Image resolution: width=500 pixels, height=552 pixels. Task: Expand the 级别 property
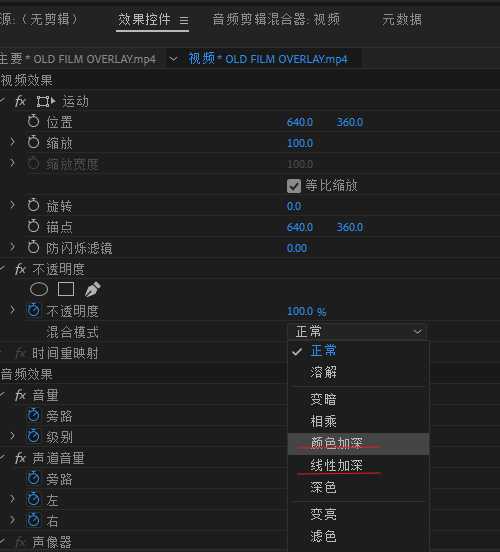12,436
